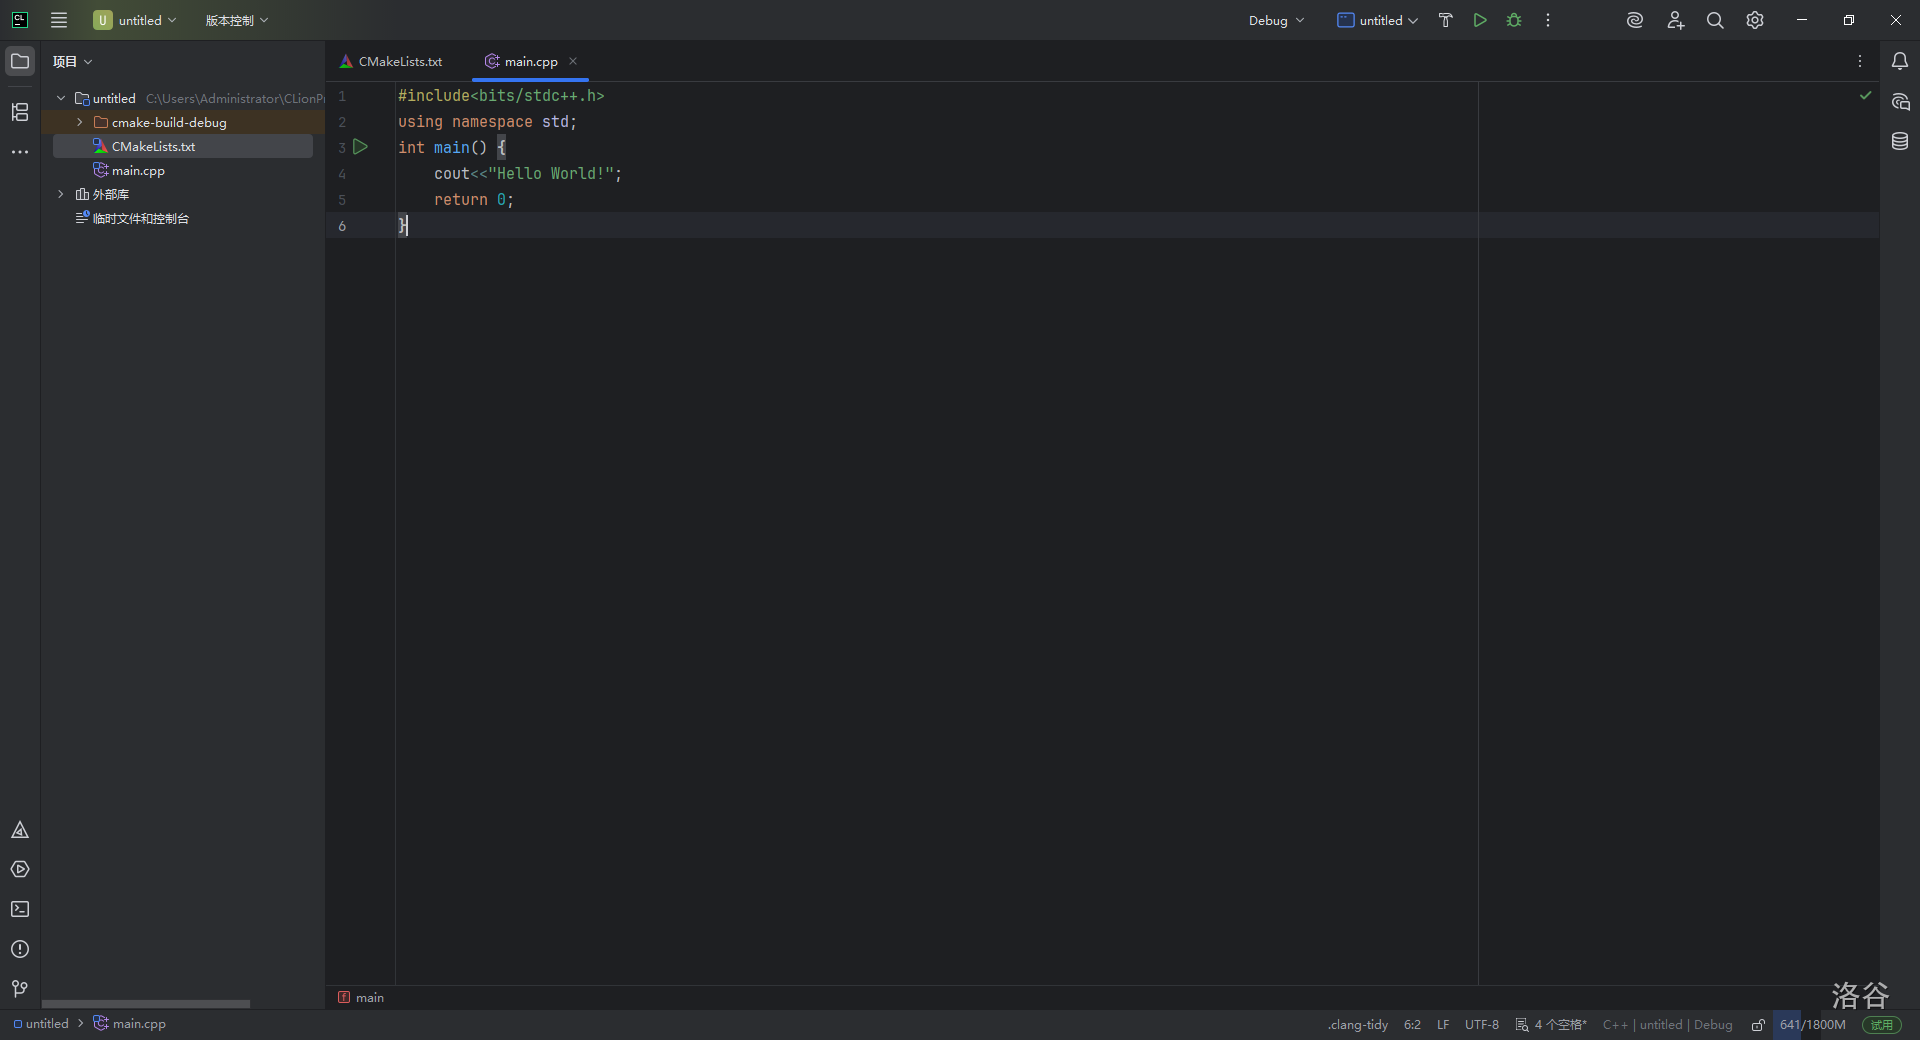Open the Problems tool window

pos(20,949)
